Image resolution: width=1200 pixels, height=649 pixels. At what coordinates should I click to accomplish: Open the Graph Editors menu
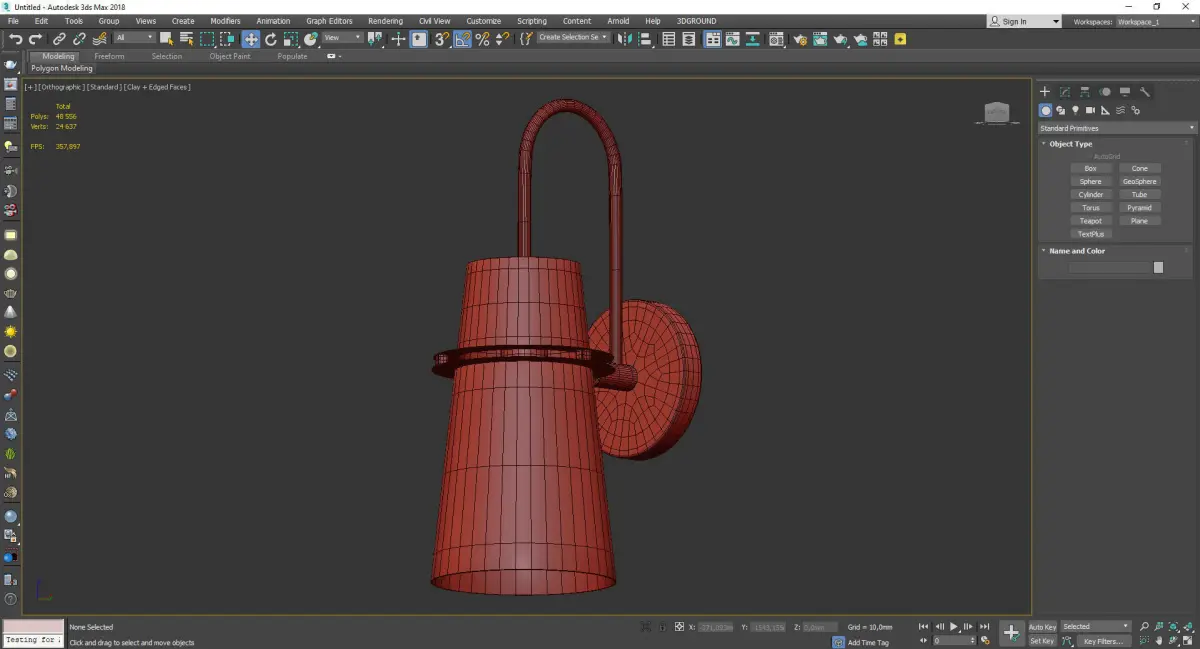pyautogui.click(x=329, y=21)
